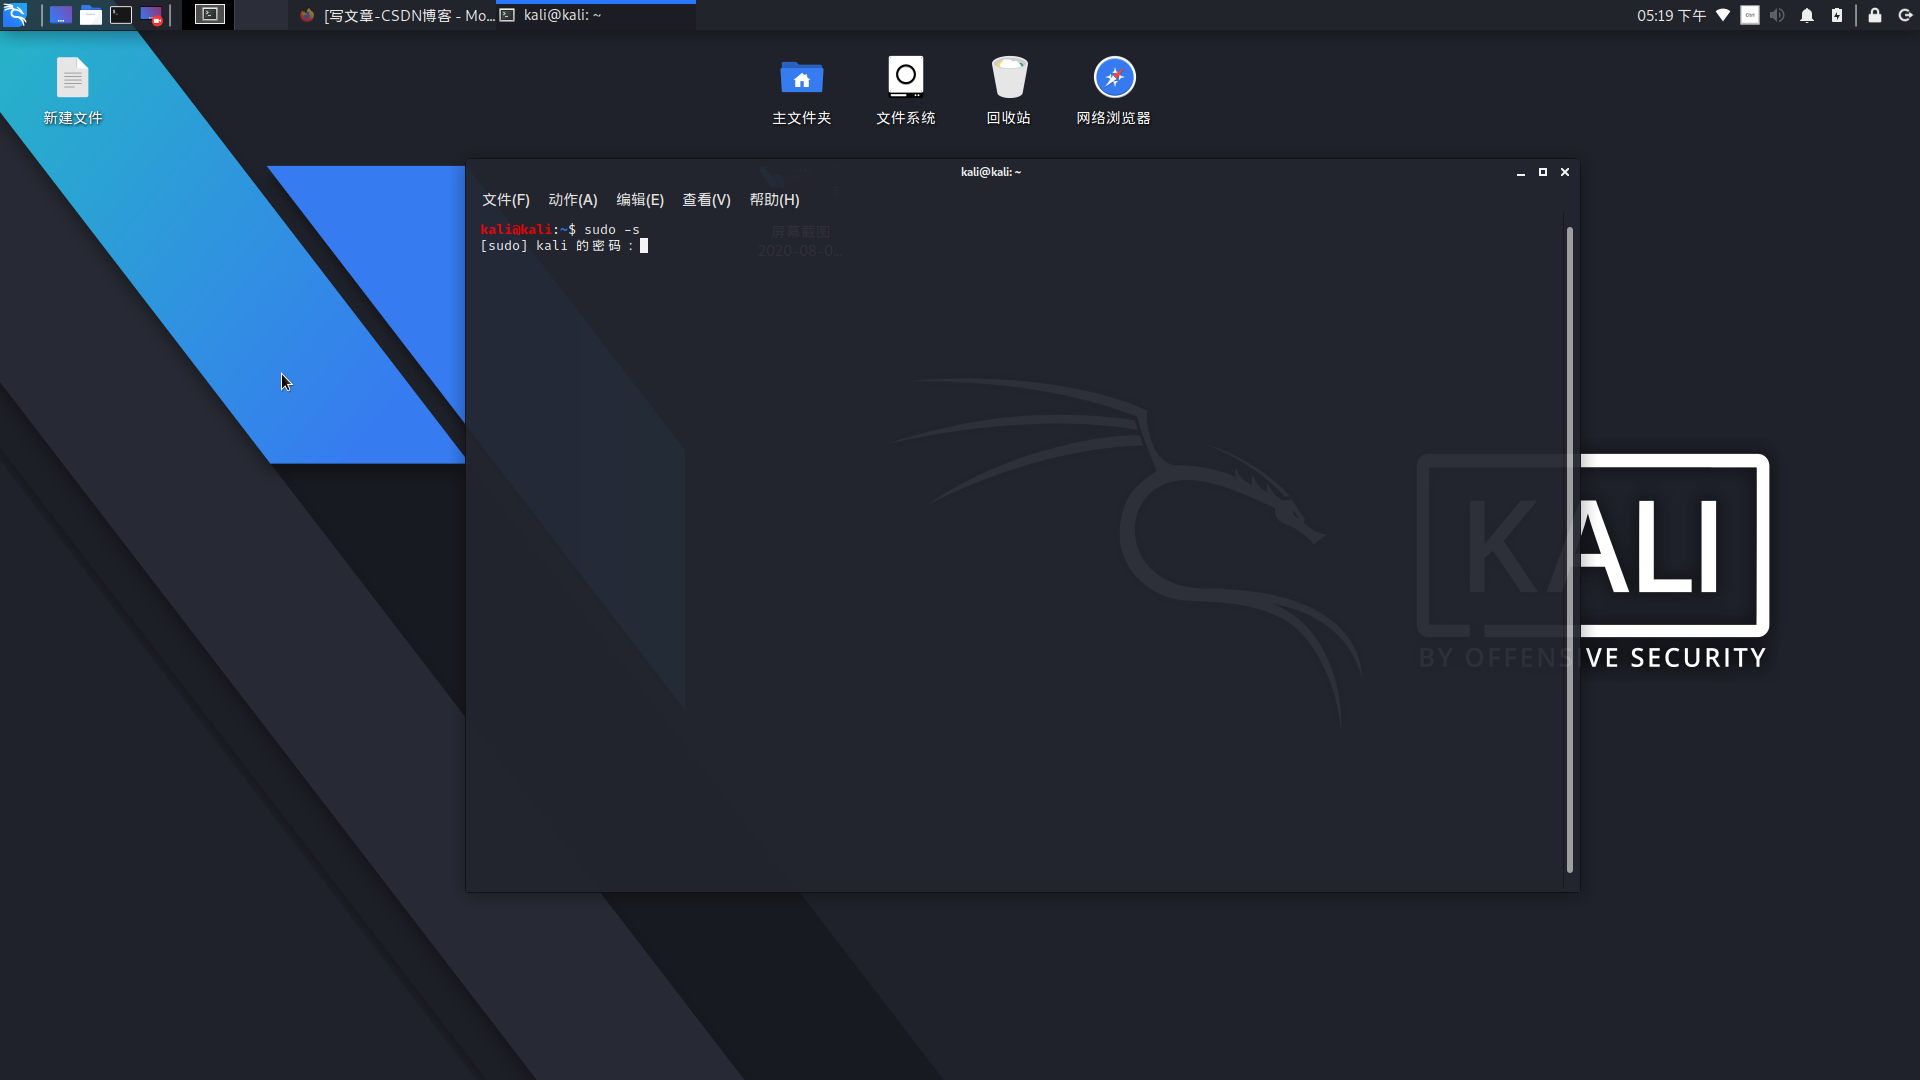Viewport: 1920px width, 1080px height.
Task: Select the 文件系统 desktop icon
Action: 906,91
